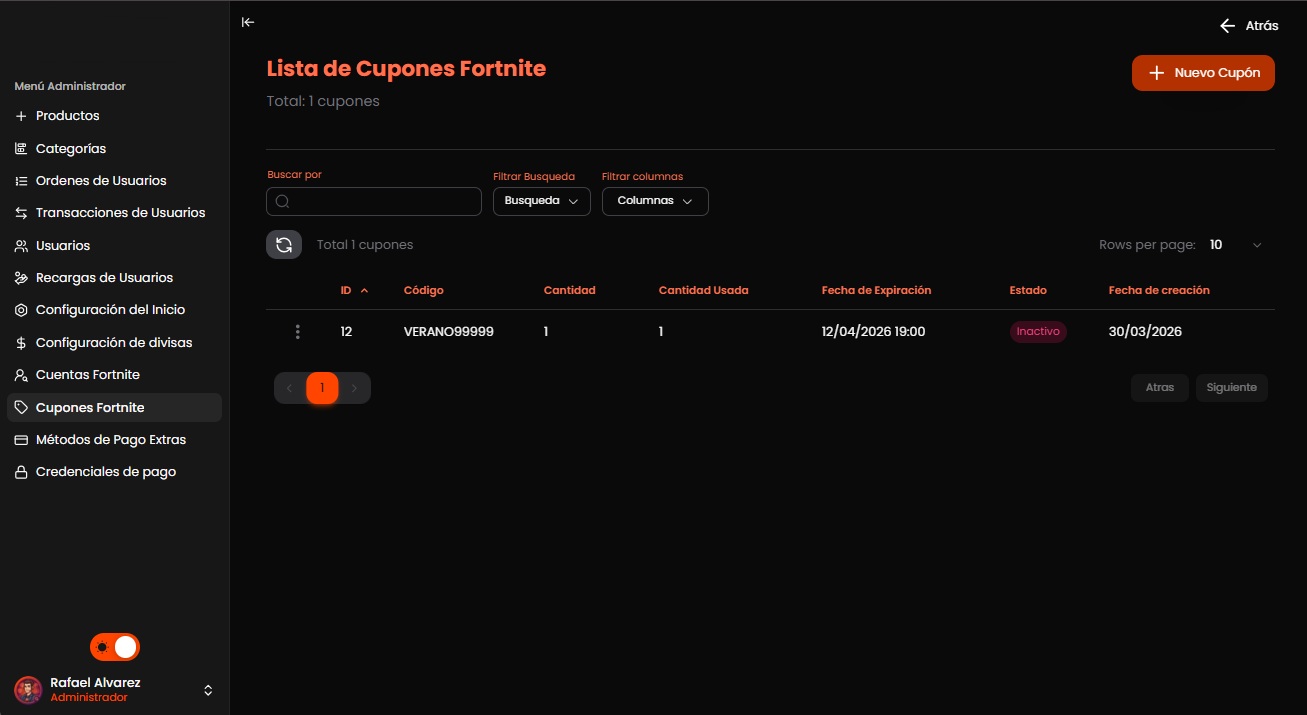The width and height of the screenshot is (1307, 715).
Task: Open row actions menu for VERANO99999
Action: pos(298,332)
